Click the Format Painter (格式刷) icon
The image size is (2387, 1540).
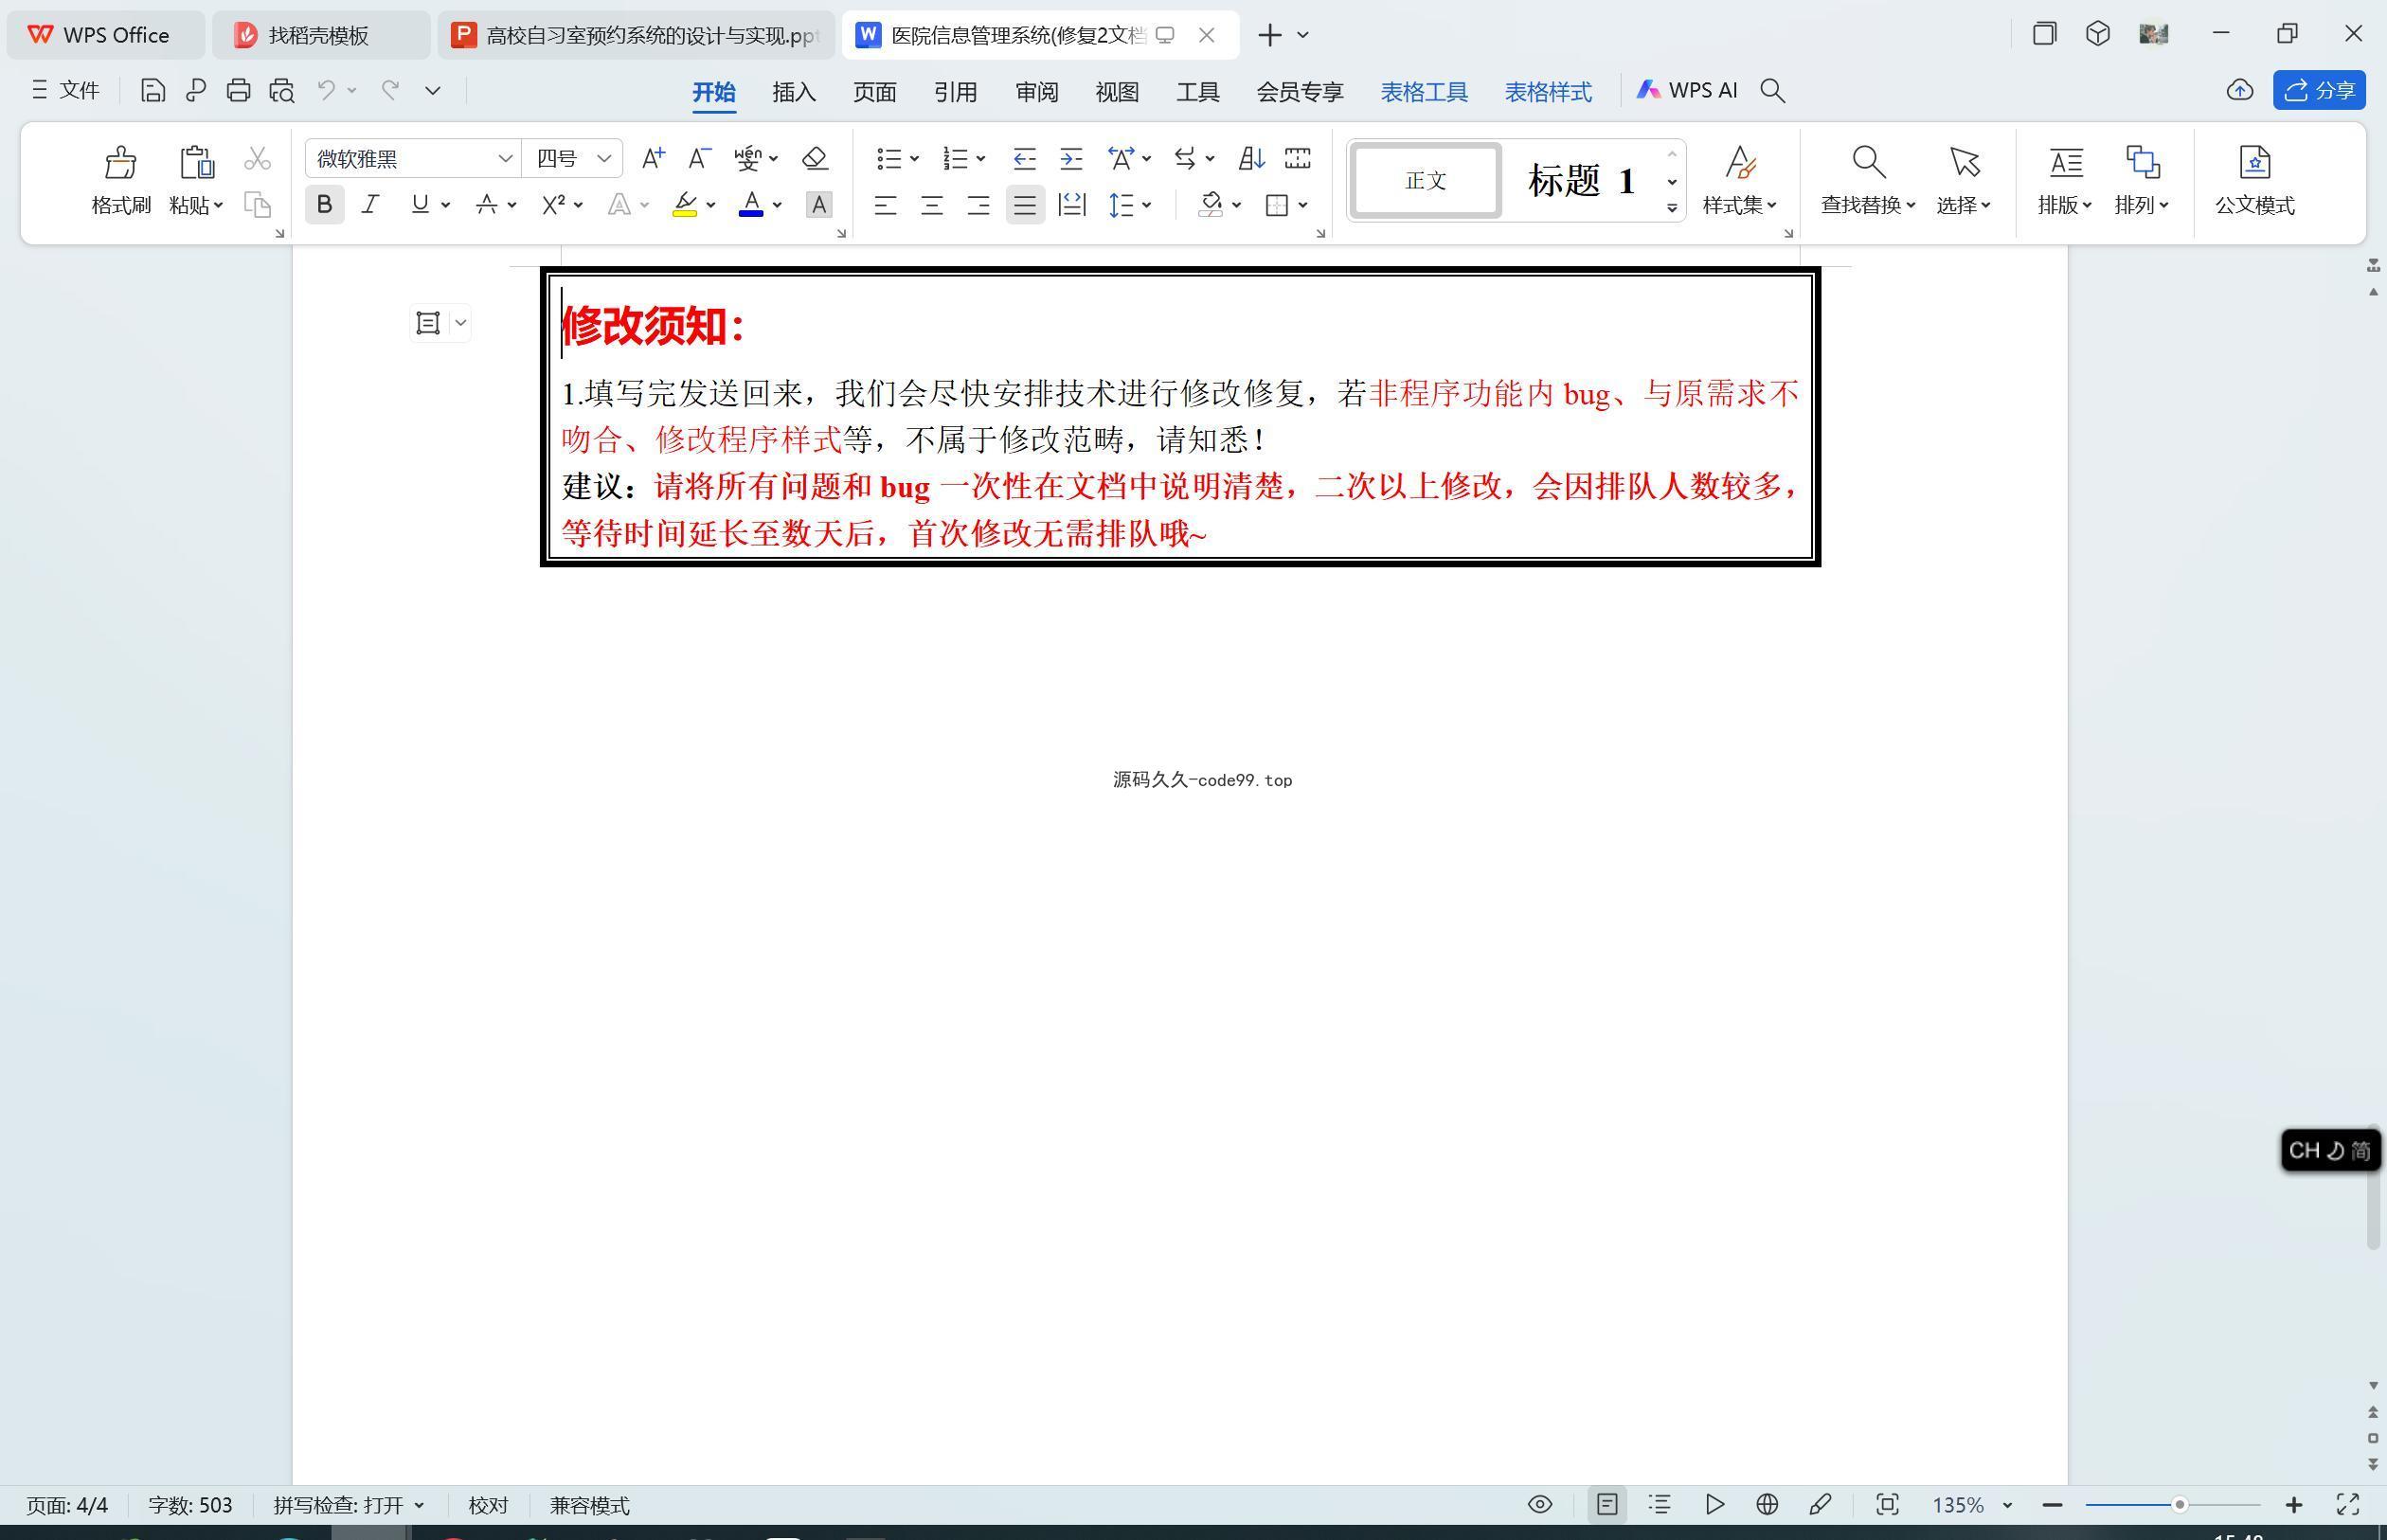coord(120,162)
